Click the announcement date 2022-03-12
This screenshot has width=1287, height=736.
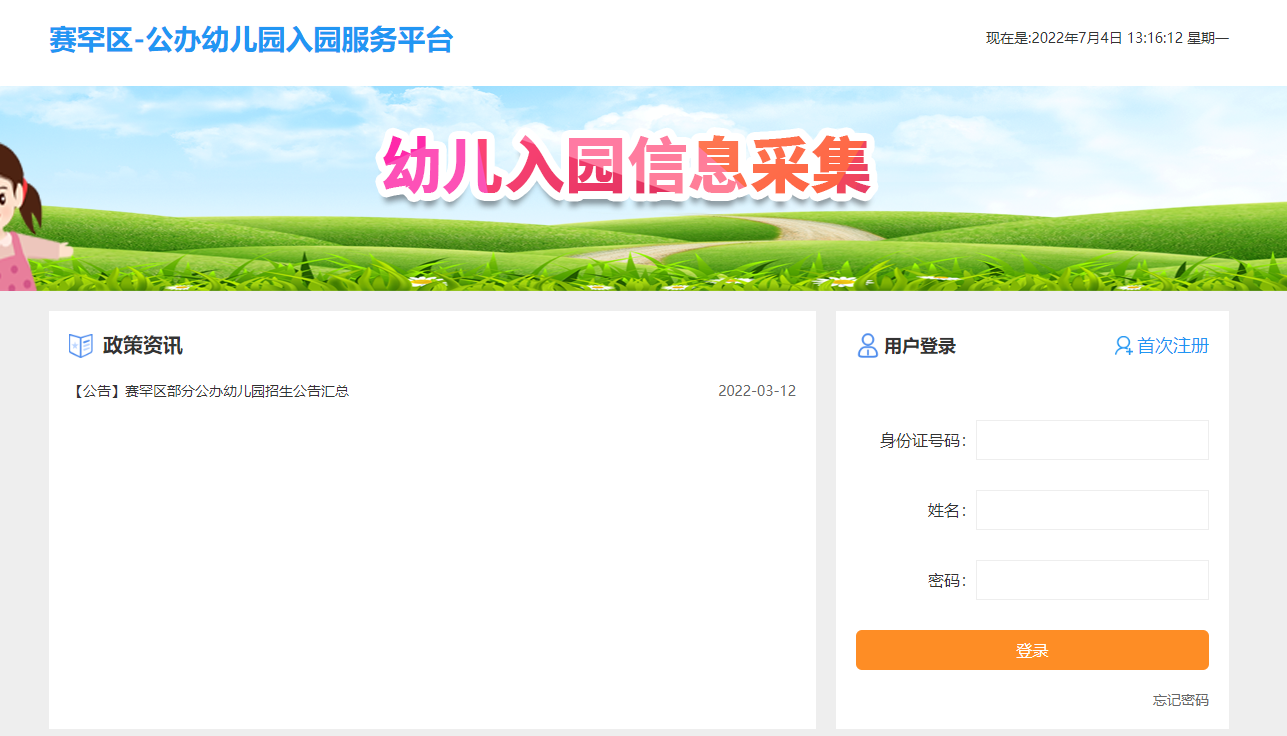[x=757, y=391]
